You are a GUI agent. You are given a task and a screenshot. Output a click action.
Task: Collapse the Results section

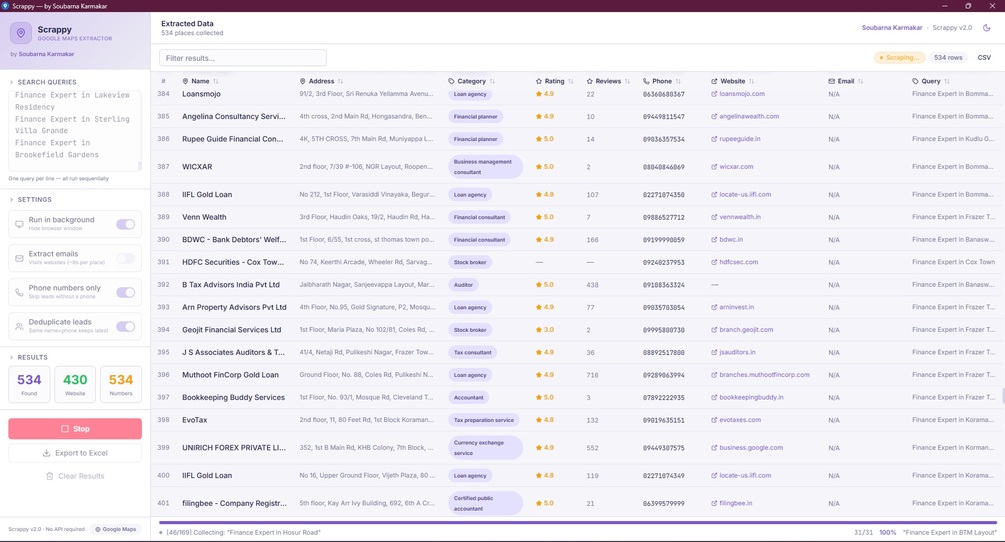(29, 357)
